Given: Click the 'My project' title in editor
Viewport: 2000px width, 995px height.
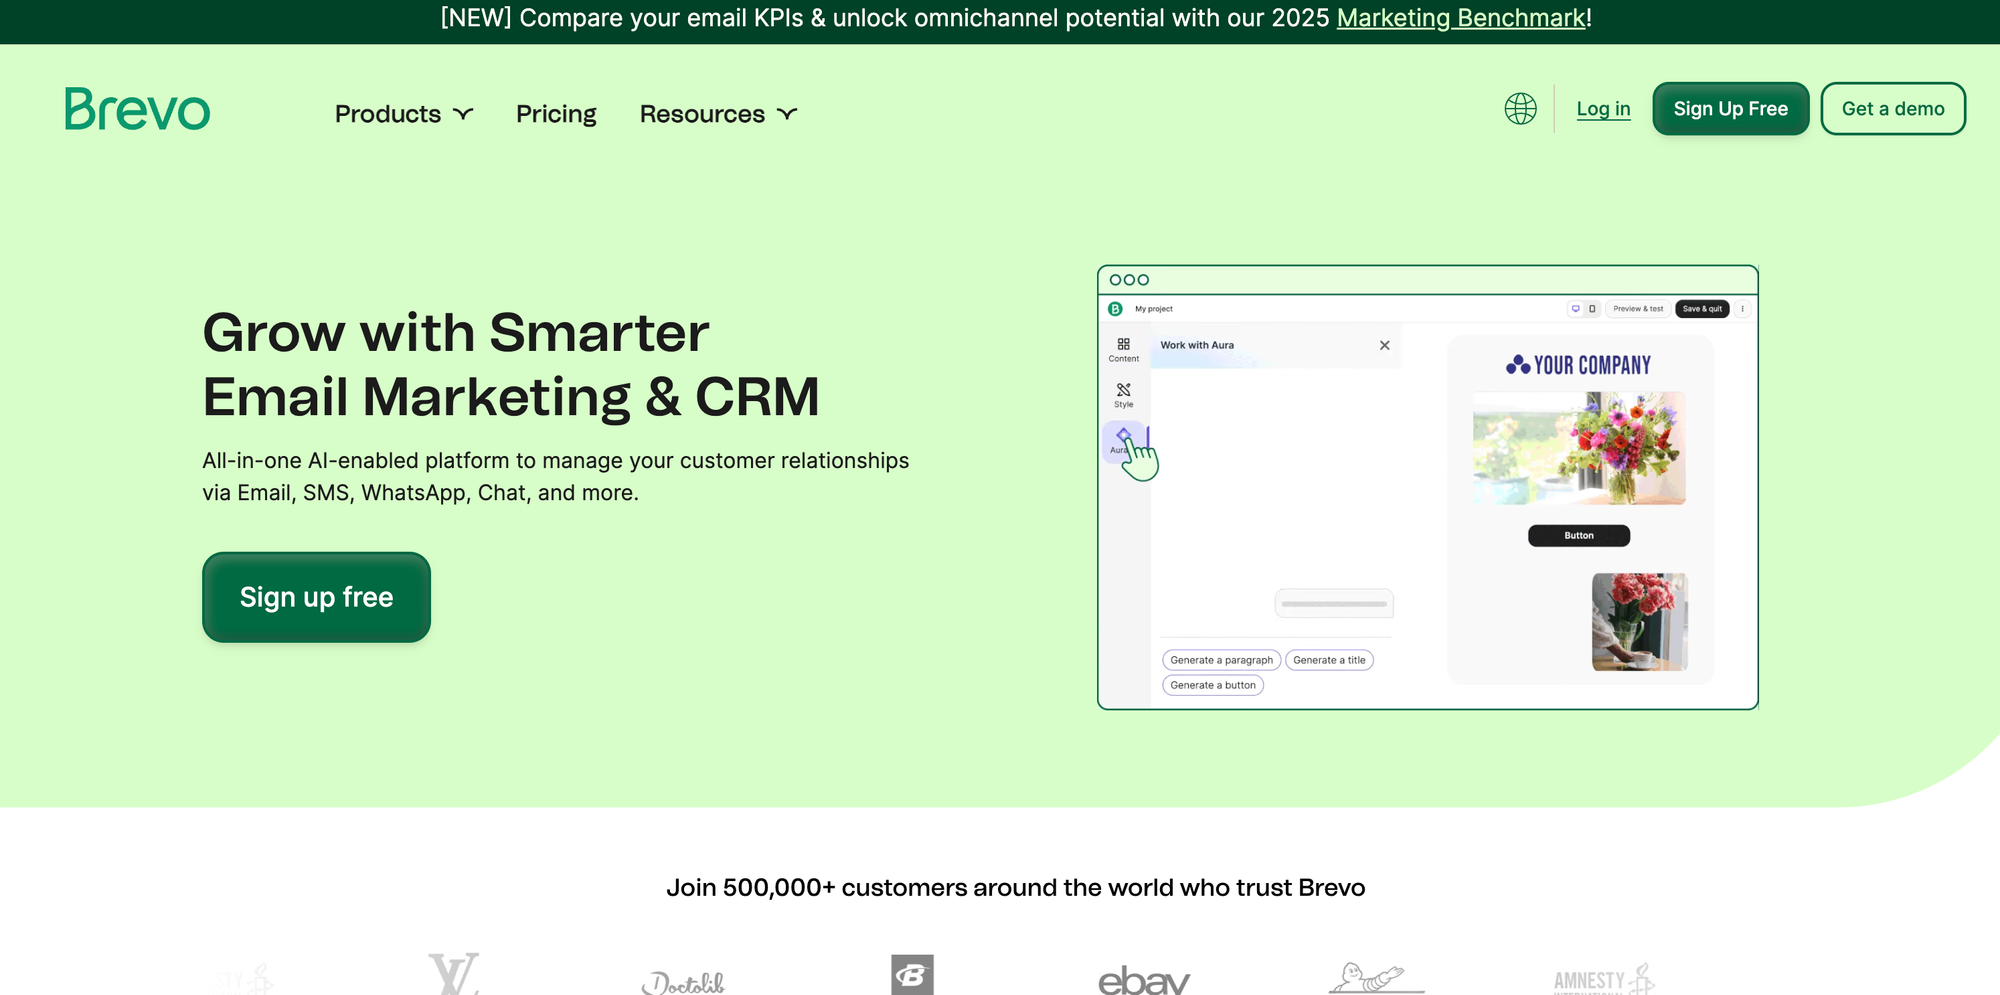Looking at the screenshot, I should click(1154, 309).
